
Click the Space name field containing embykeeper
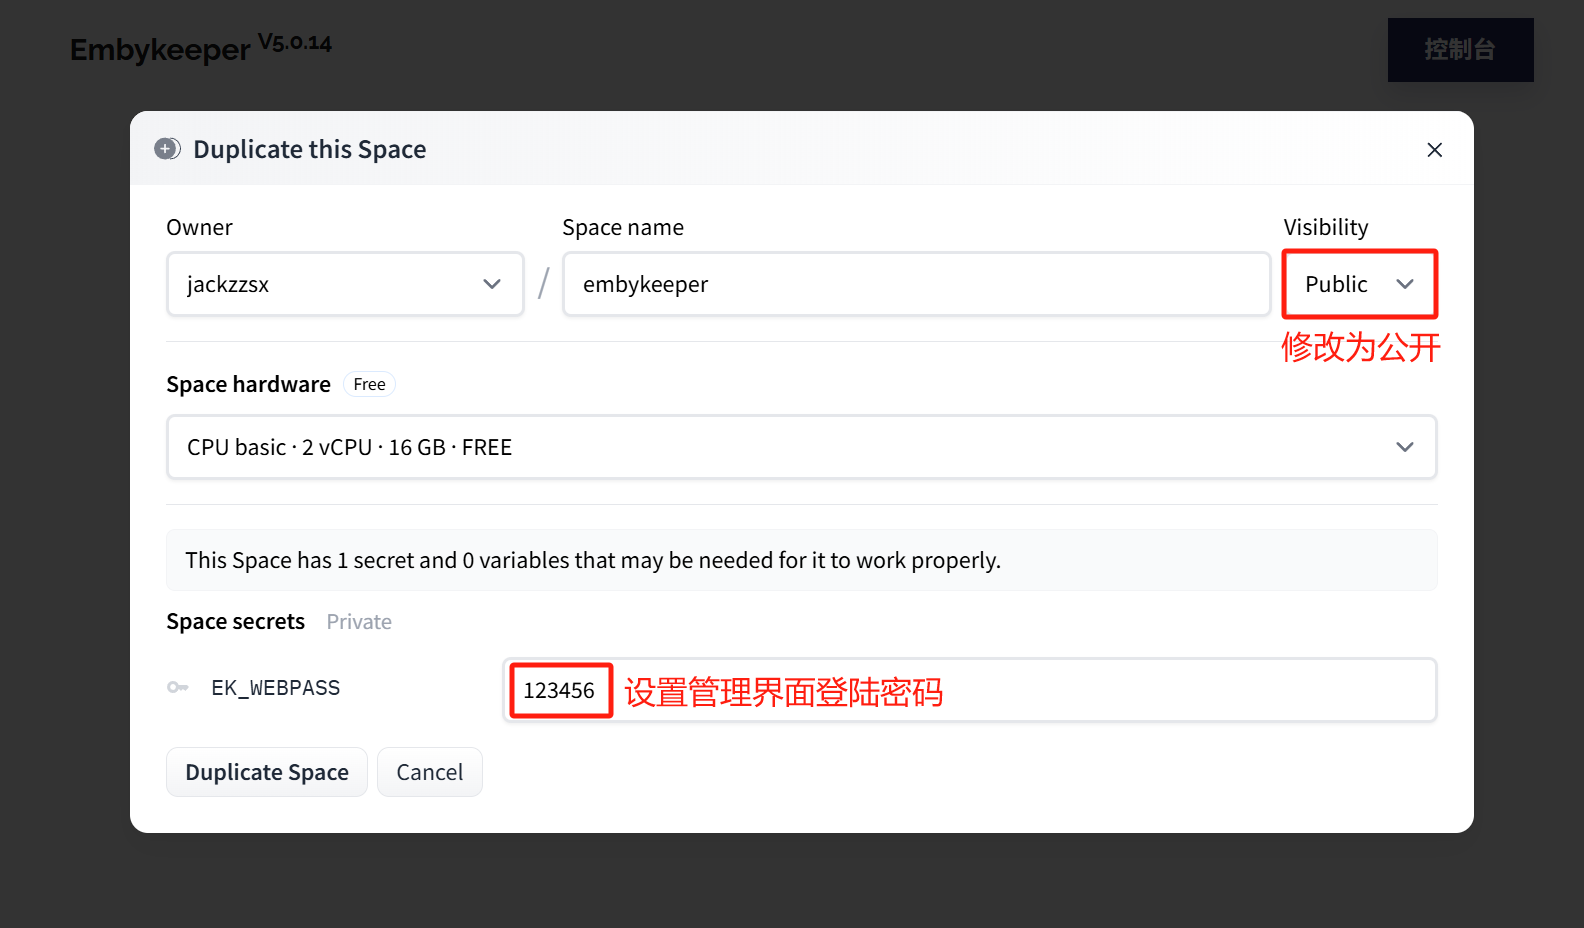click(x=916, y=284)
